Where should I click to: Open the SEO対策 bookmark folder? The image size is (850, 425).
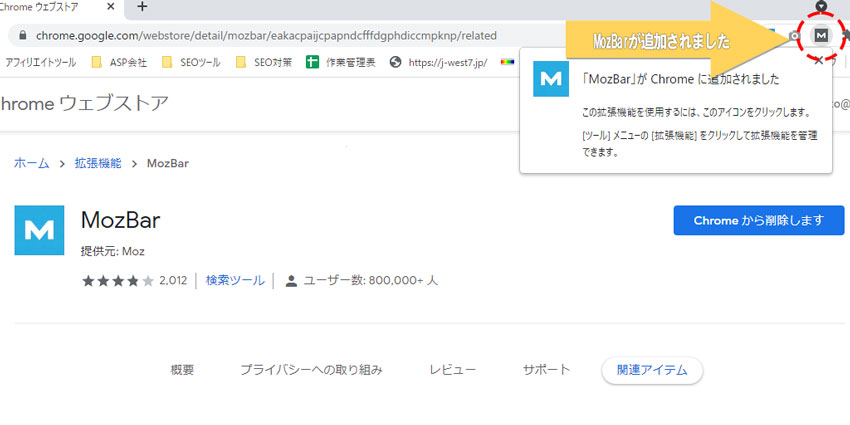pos(264,62)
